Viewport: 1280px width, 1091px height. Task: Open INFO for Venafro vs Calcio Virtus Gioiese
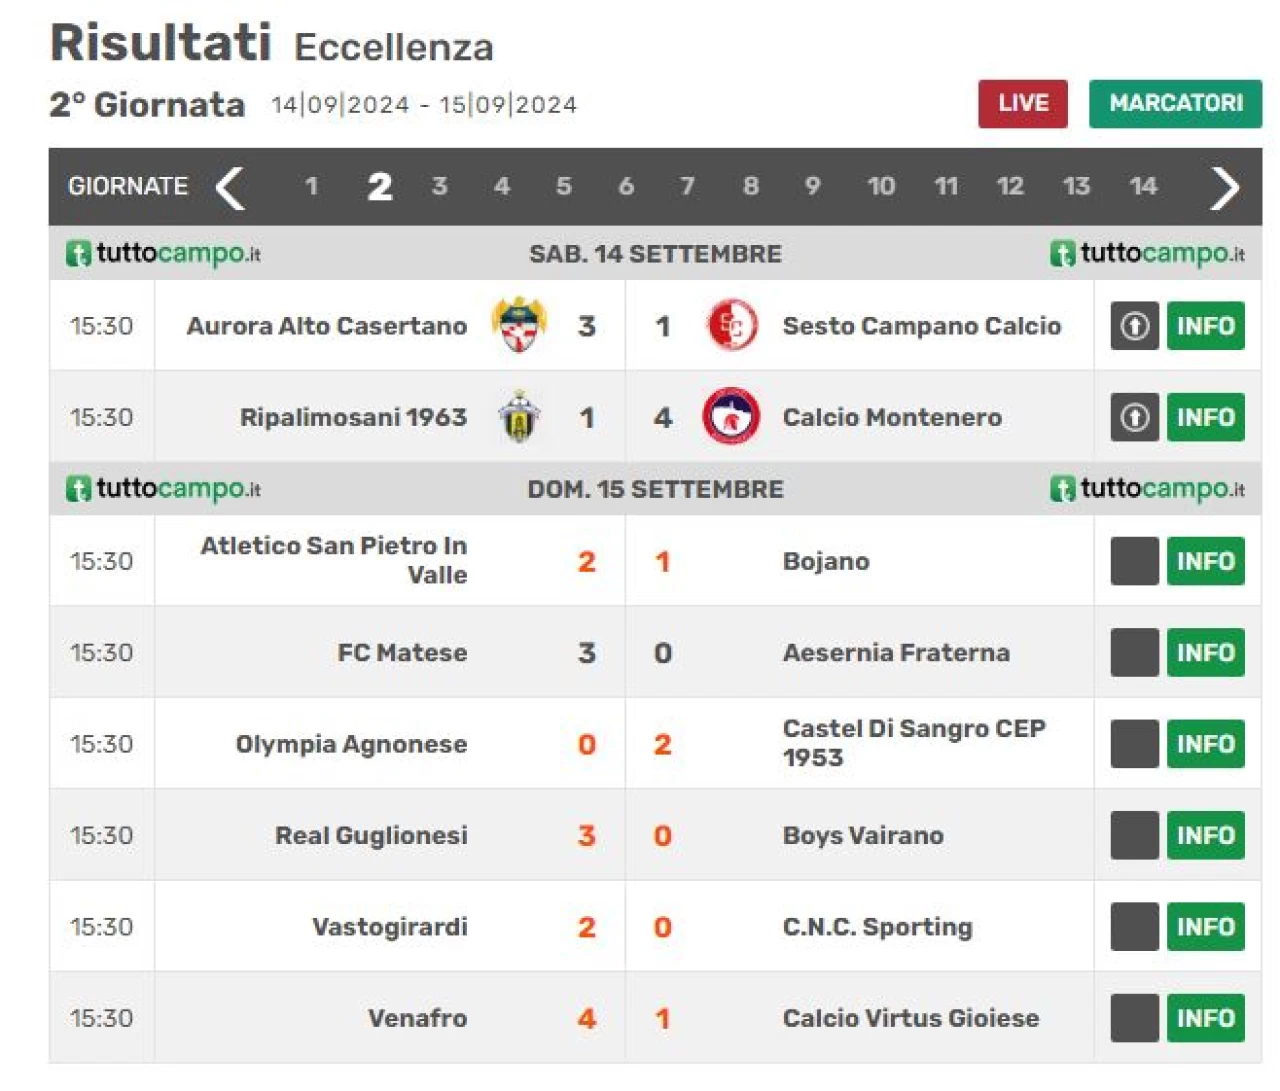pos(1206,1018)
